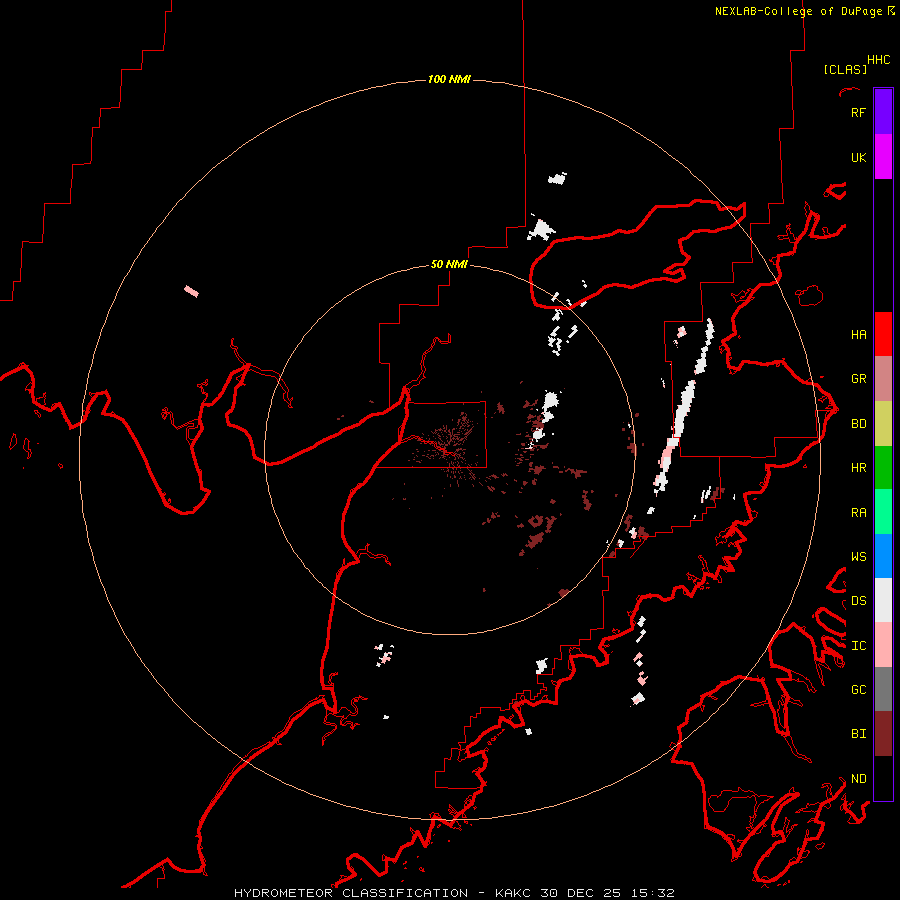900x900 pixels.
Task: Click the long white dry-snow band echo
Action: click(x=684, y=409)
